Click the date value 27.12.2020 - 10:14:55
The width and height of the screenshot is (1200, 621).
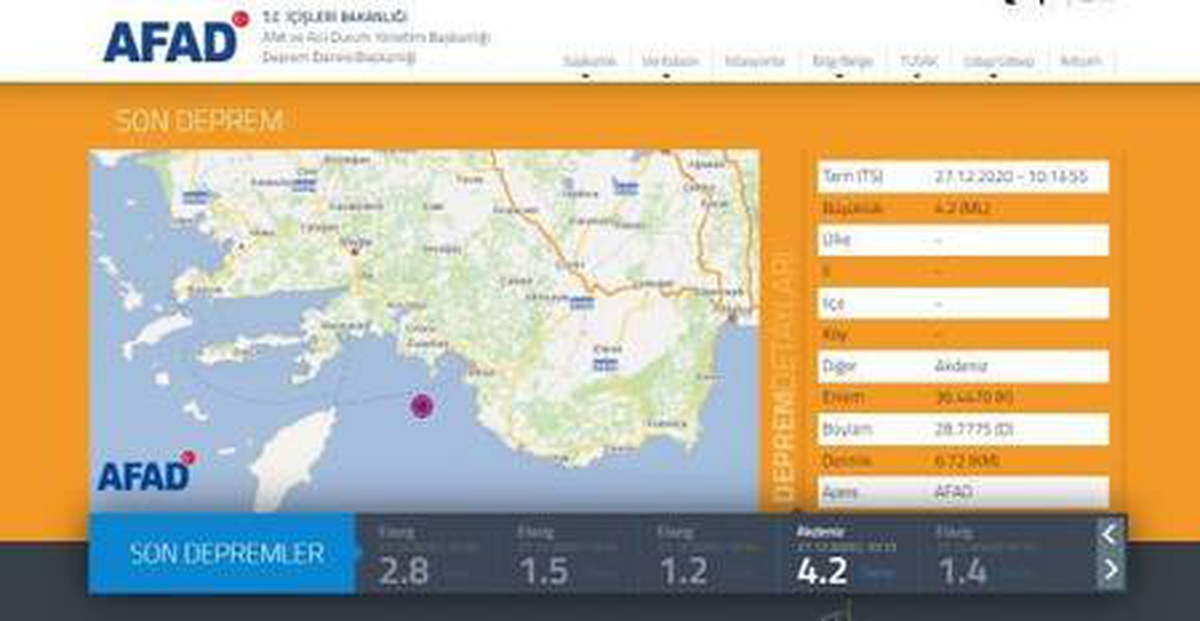tap(1010, 177)
